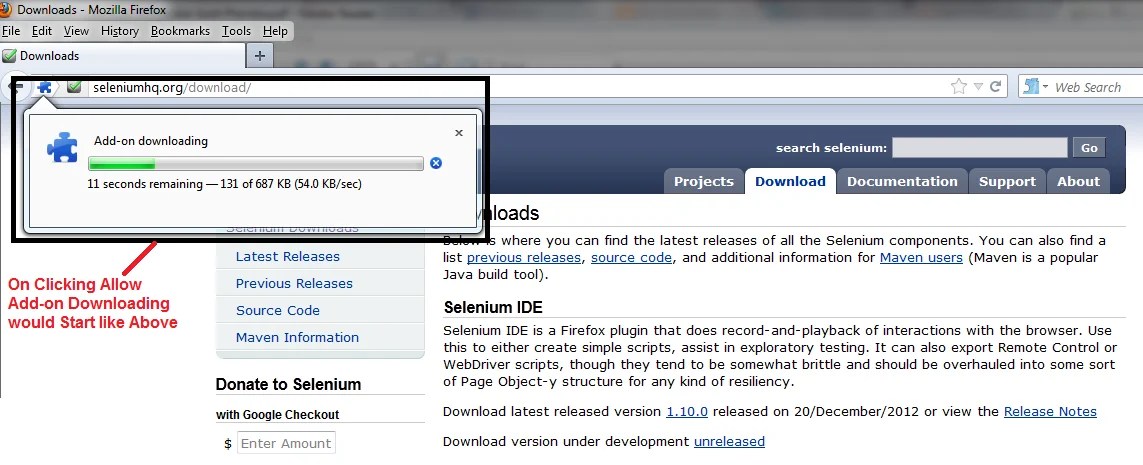Switch to the Projects tab

click(703, 181)
